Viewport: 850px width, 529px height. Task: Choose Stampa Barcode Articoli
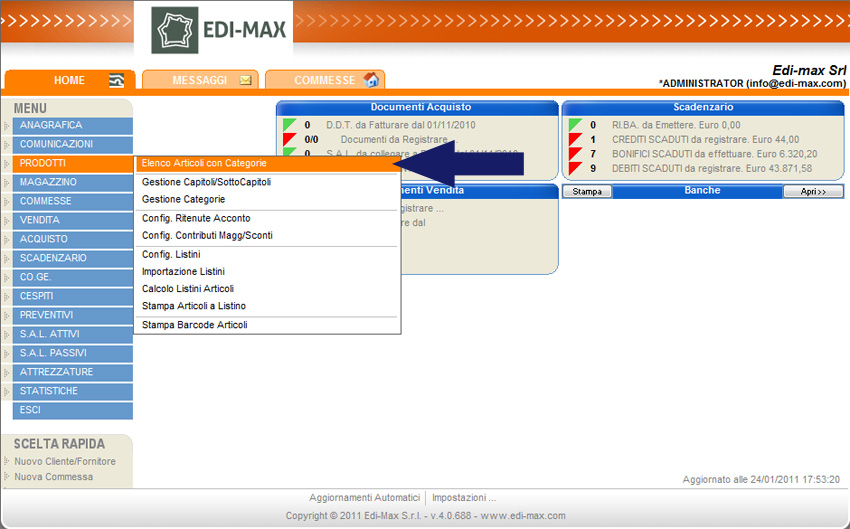194,325
